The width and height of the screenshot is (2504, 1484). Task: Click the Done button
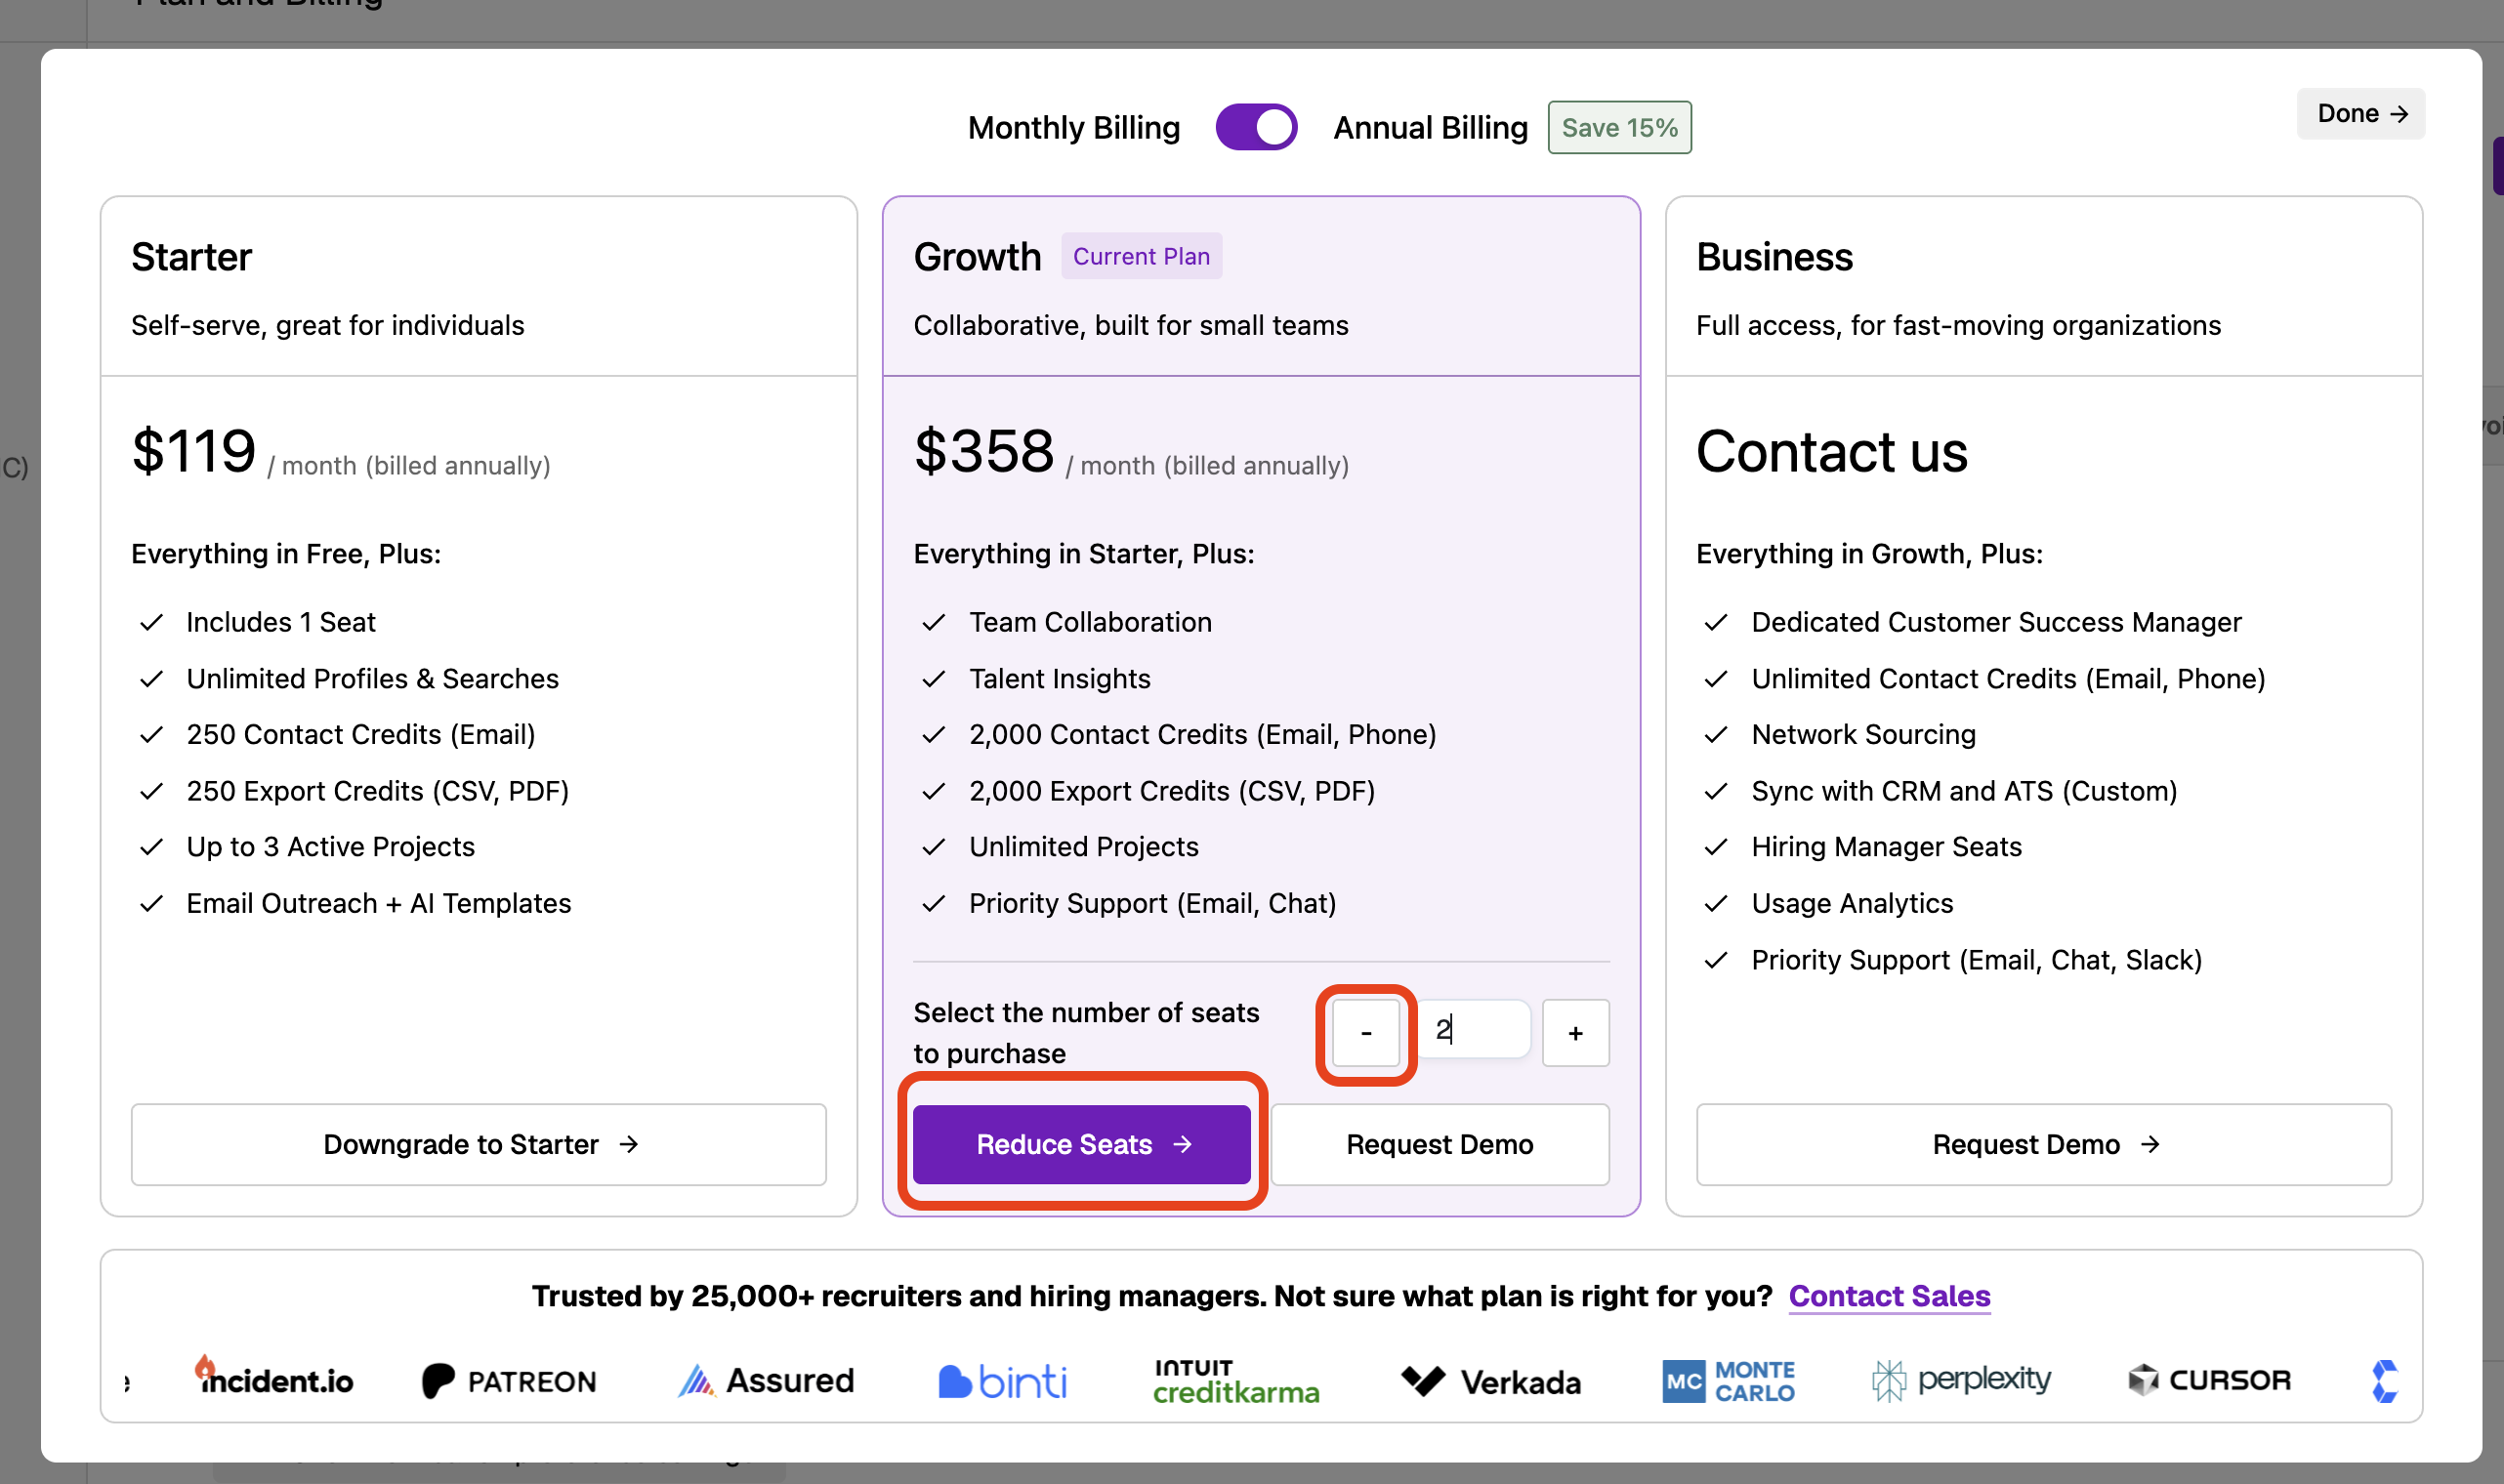pos(2361,113)
